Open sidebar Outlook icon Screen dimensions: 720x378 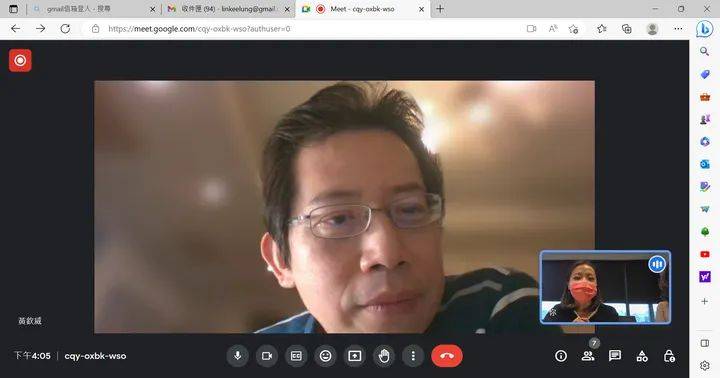click(704, 164)
